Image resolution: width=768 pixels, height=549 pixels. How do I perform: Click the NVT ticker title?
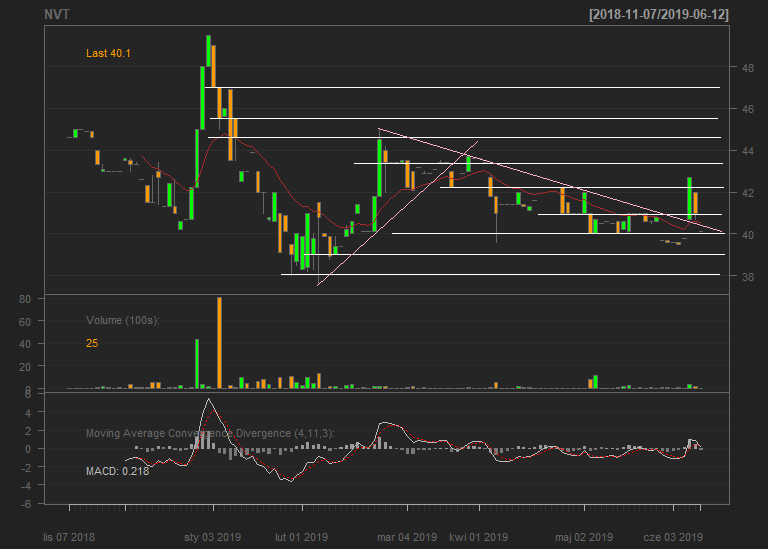tap(57, 15)
